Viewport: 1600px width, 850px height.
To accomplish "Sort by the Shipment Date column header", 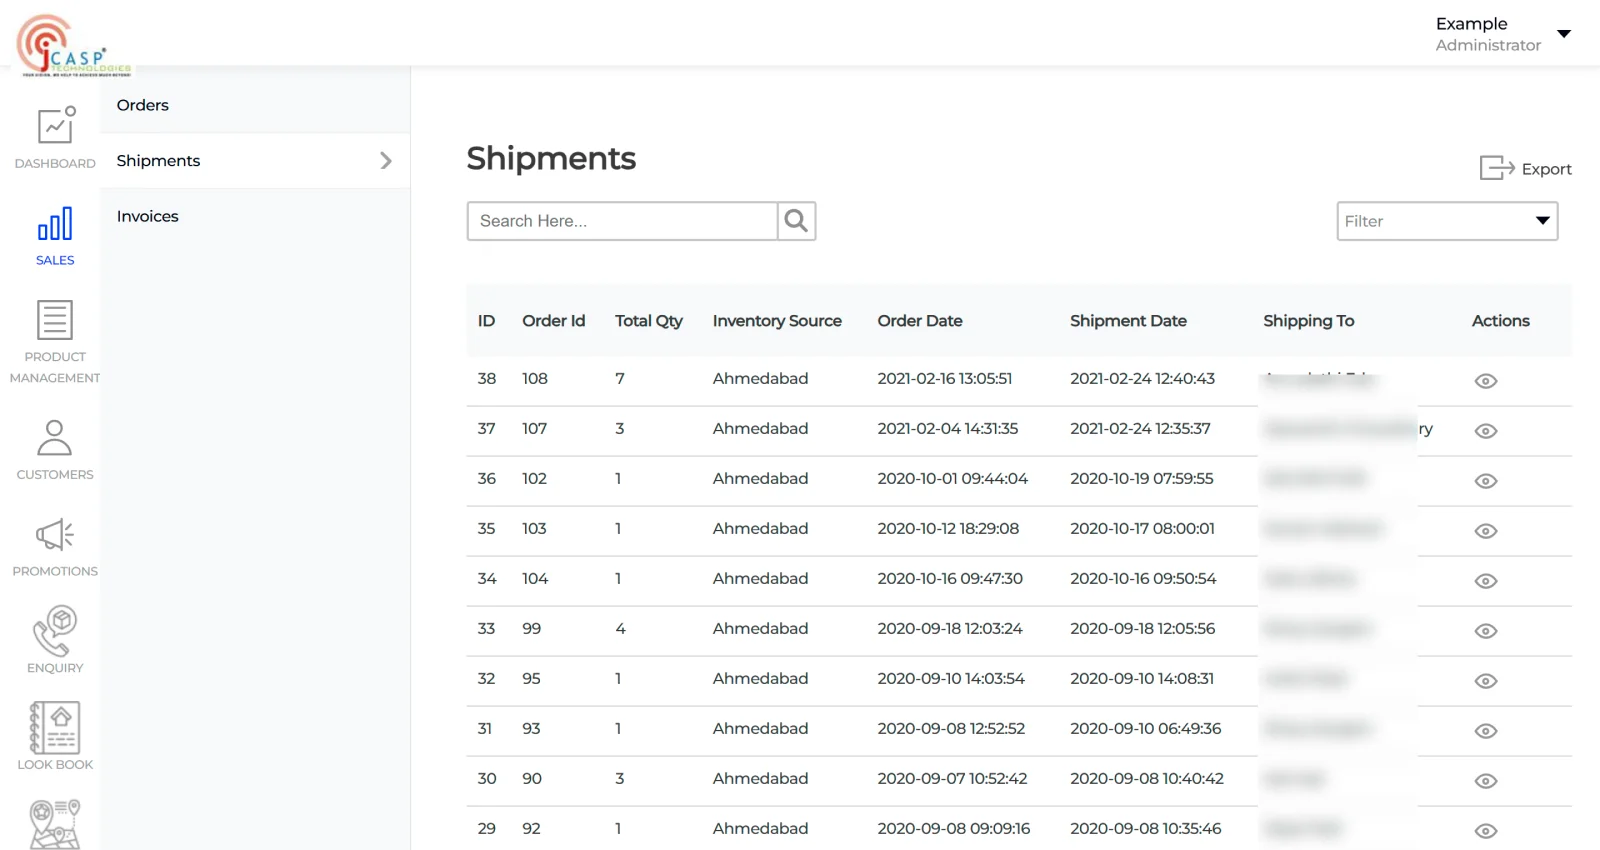I will pos(1128,321).
